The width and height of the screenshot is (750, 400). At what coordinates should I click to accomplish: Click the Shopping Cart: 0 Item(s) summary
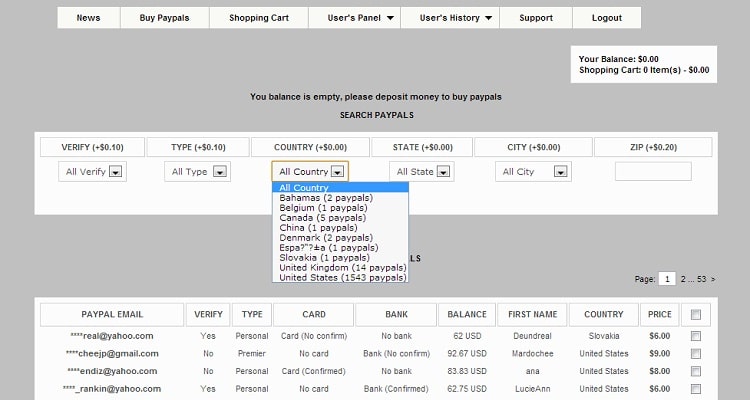click(644, 70)
